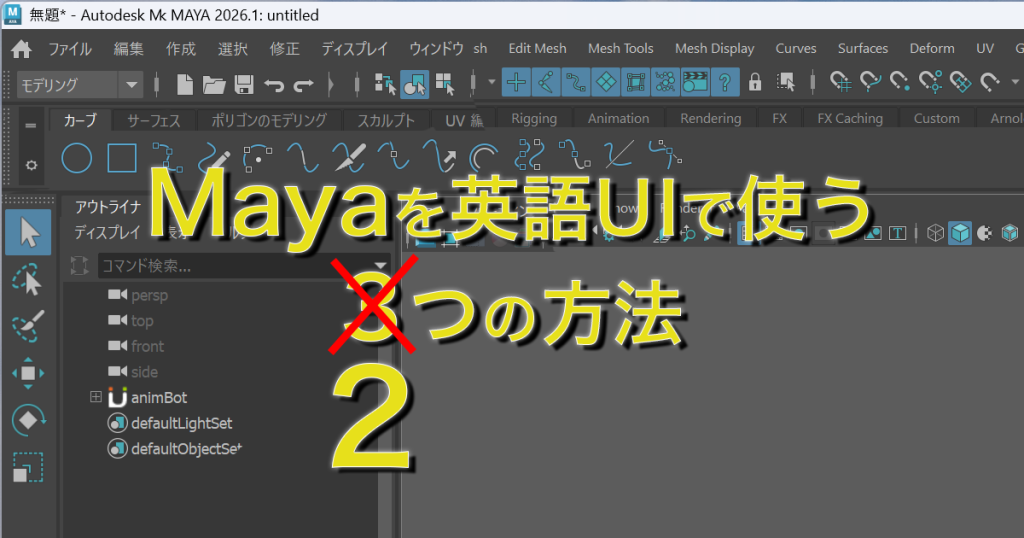The width and height of the screenshot is (1024, 538).
Task: Open the モデリング menu set dropdown
Action: pyautogui.click(x=80, y=85)
